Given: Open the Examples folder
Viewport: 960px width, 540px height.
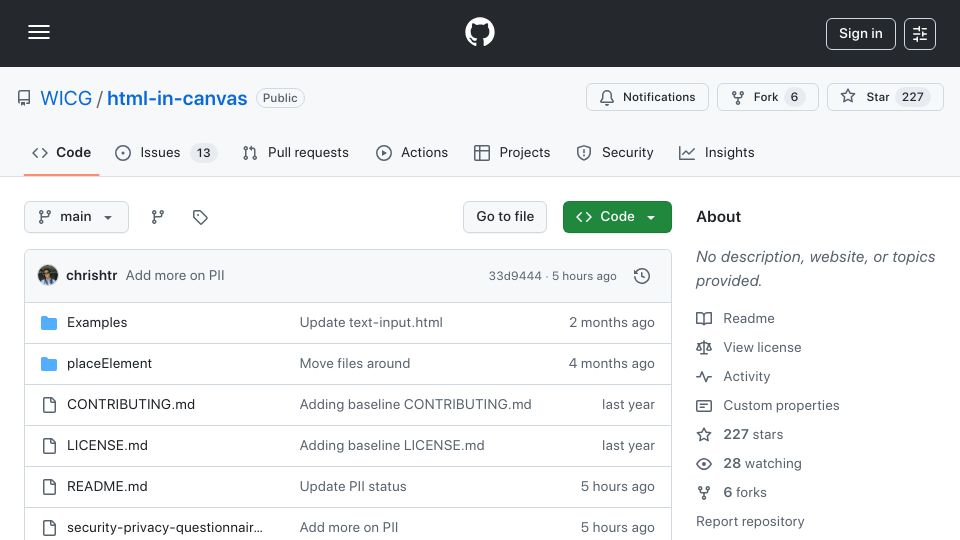Looking at the screenshot, I should click(x=97, y=323).
